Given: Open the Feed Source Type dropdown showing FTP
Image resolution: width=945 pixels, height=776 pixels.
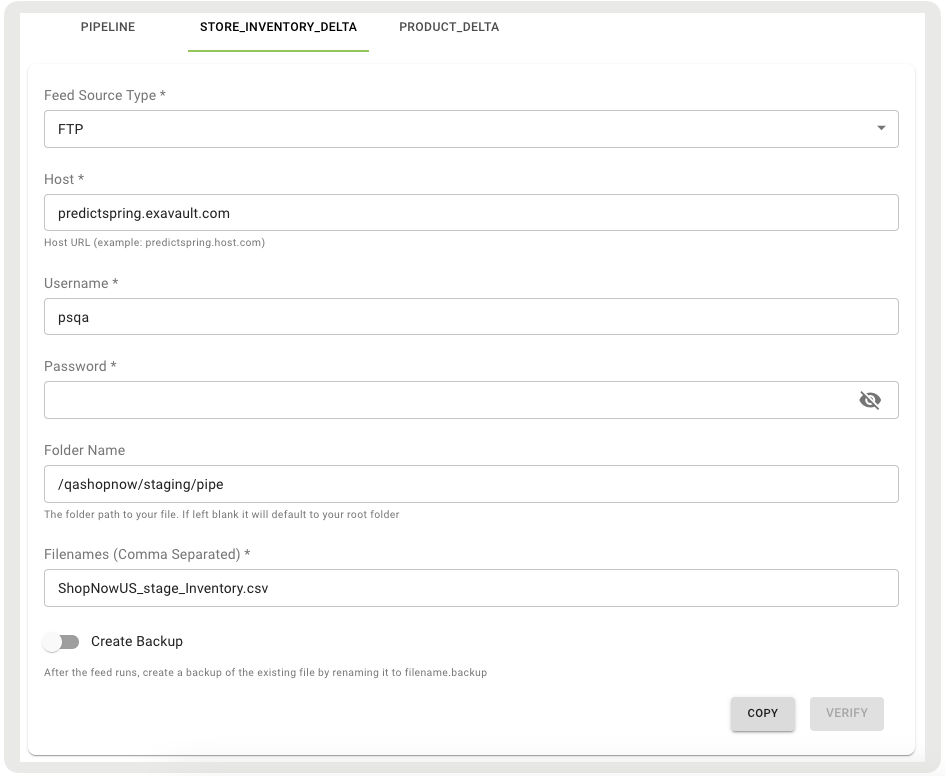Looking at the screenshot, I should click(x=471, y=129).
